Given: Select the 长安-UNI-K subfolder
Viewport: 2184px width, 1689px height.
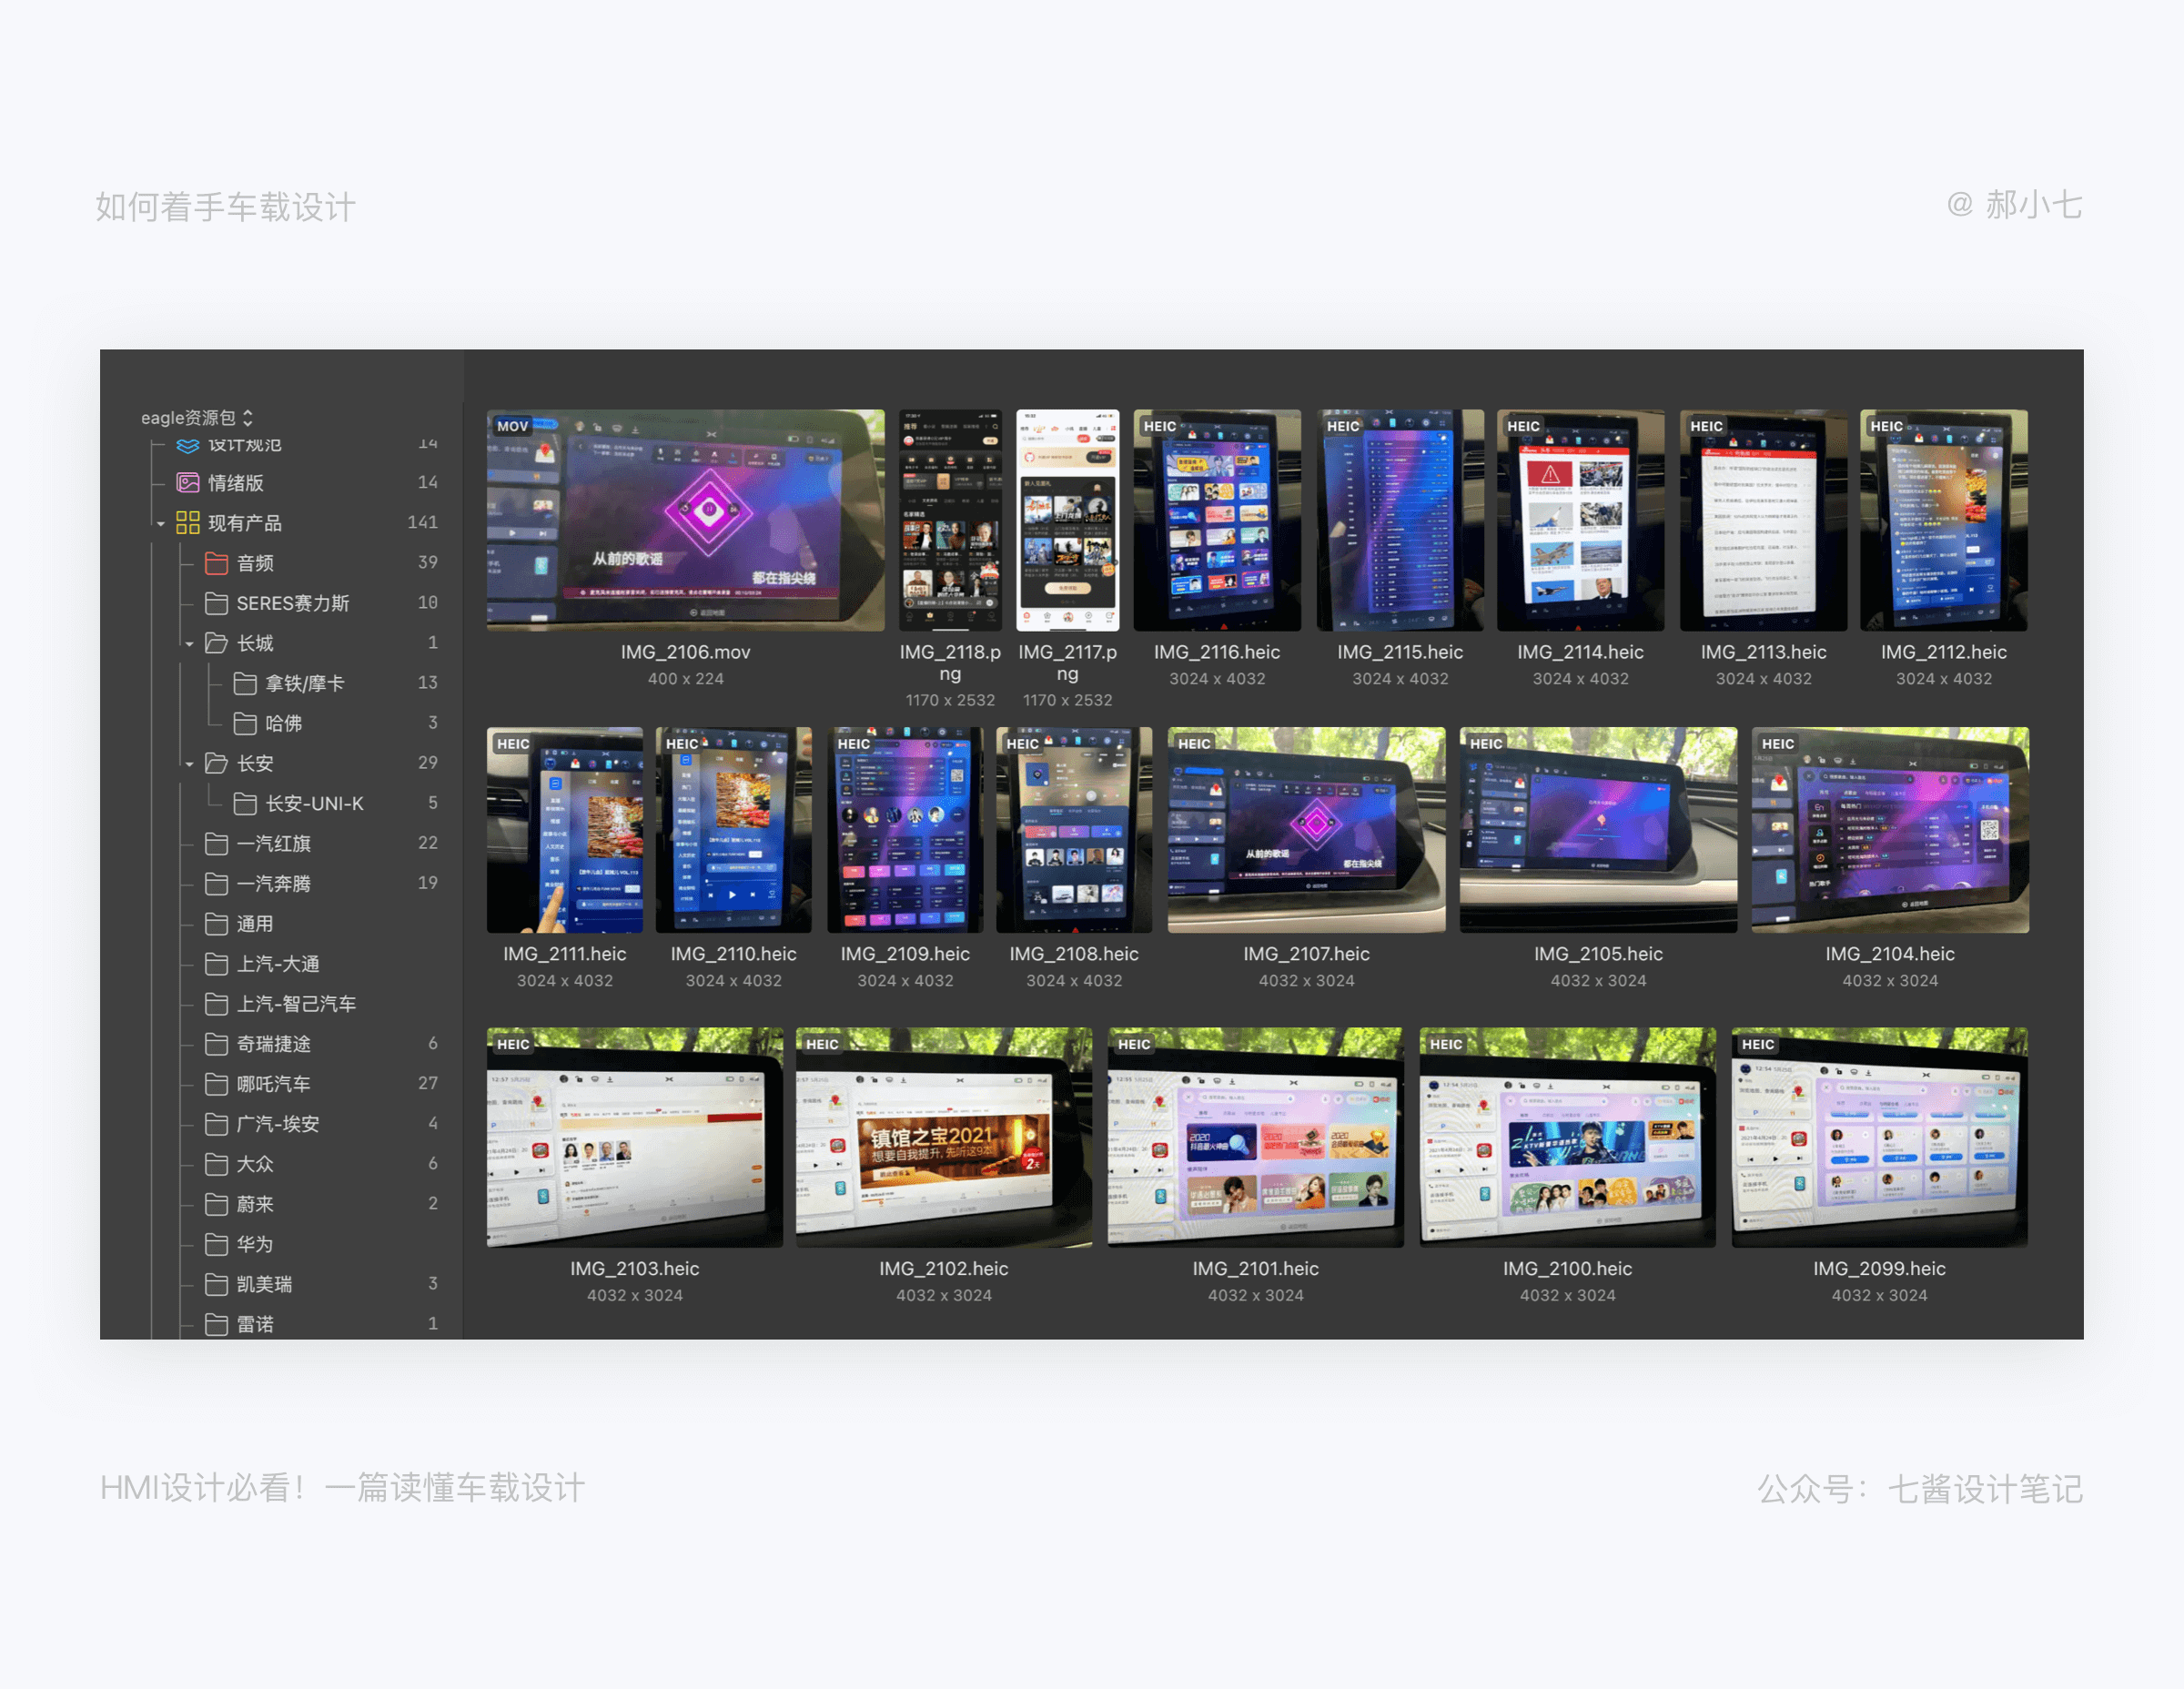Looking at the screenshot, I should click(314, 804).
